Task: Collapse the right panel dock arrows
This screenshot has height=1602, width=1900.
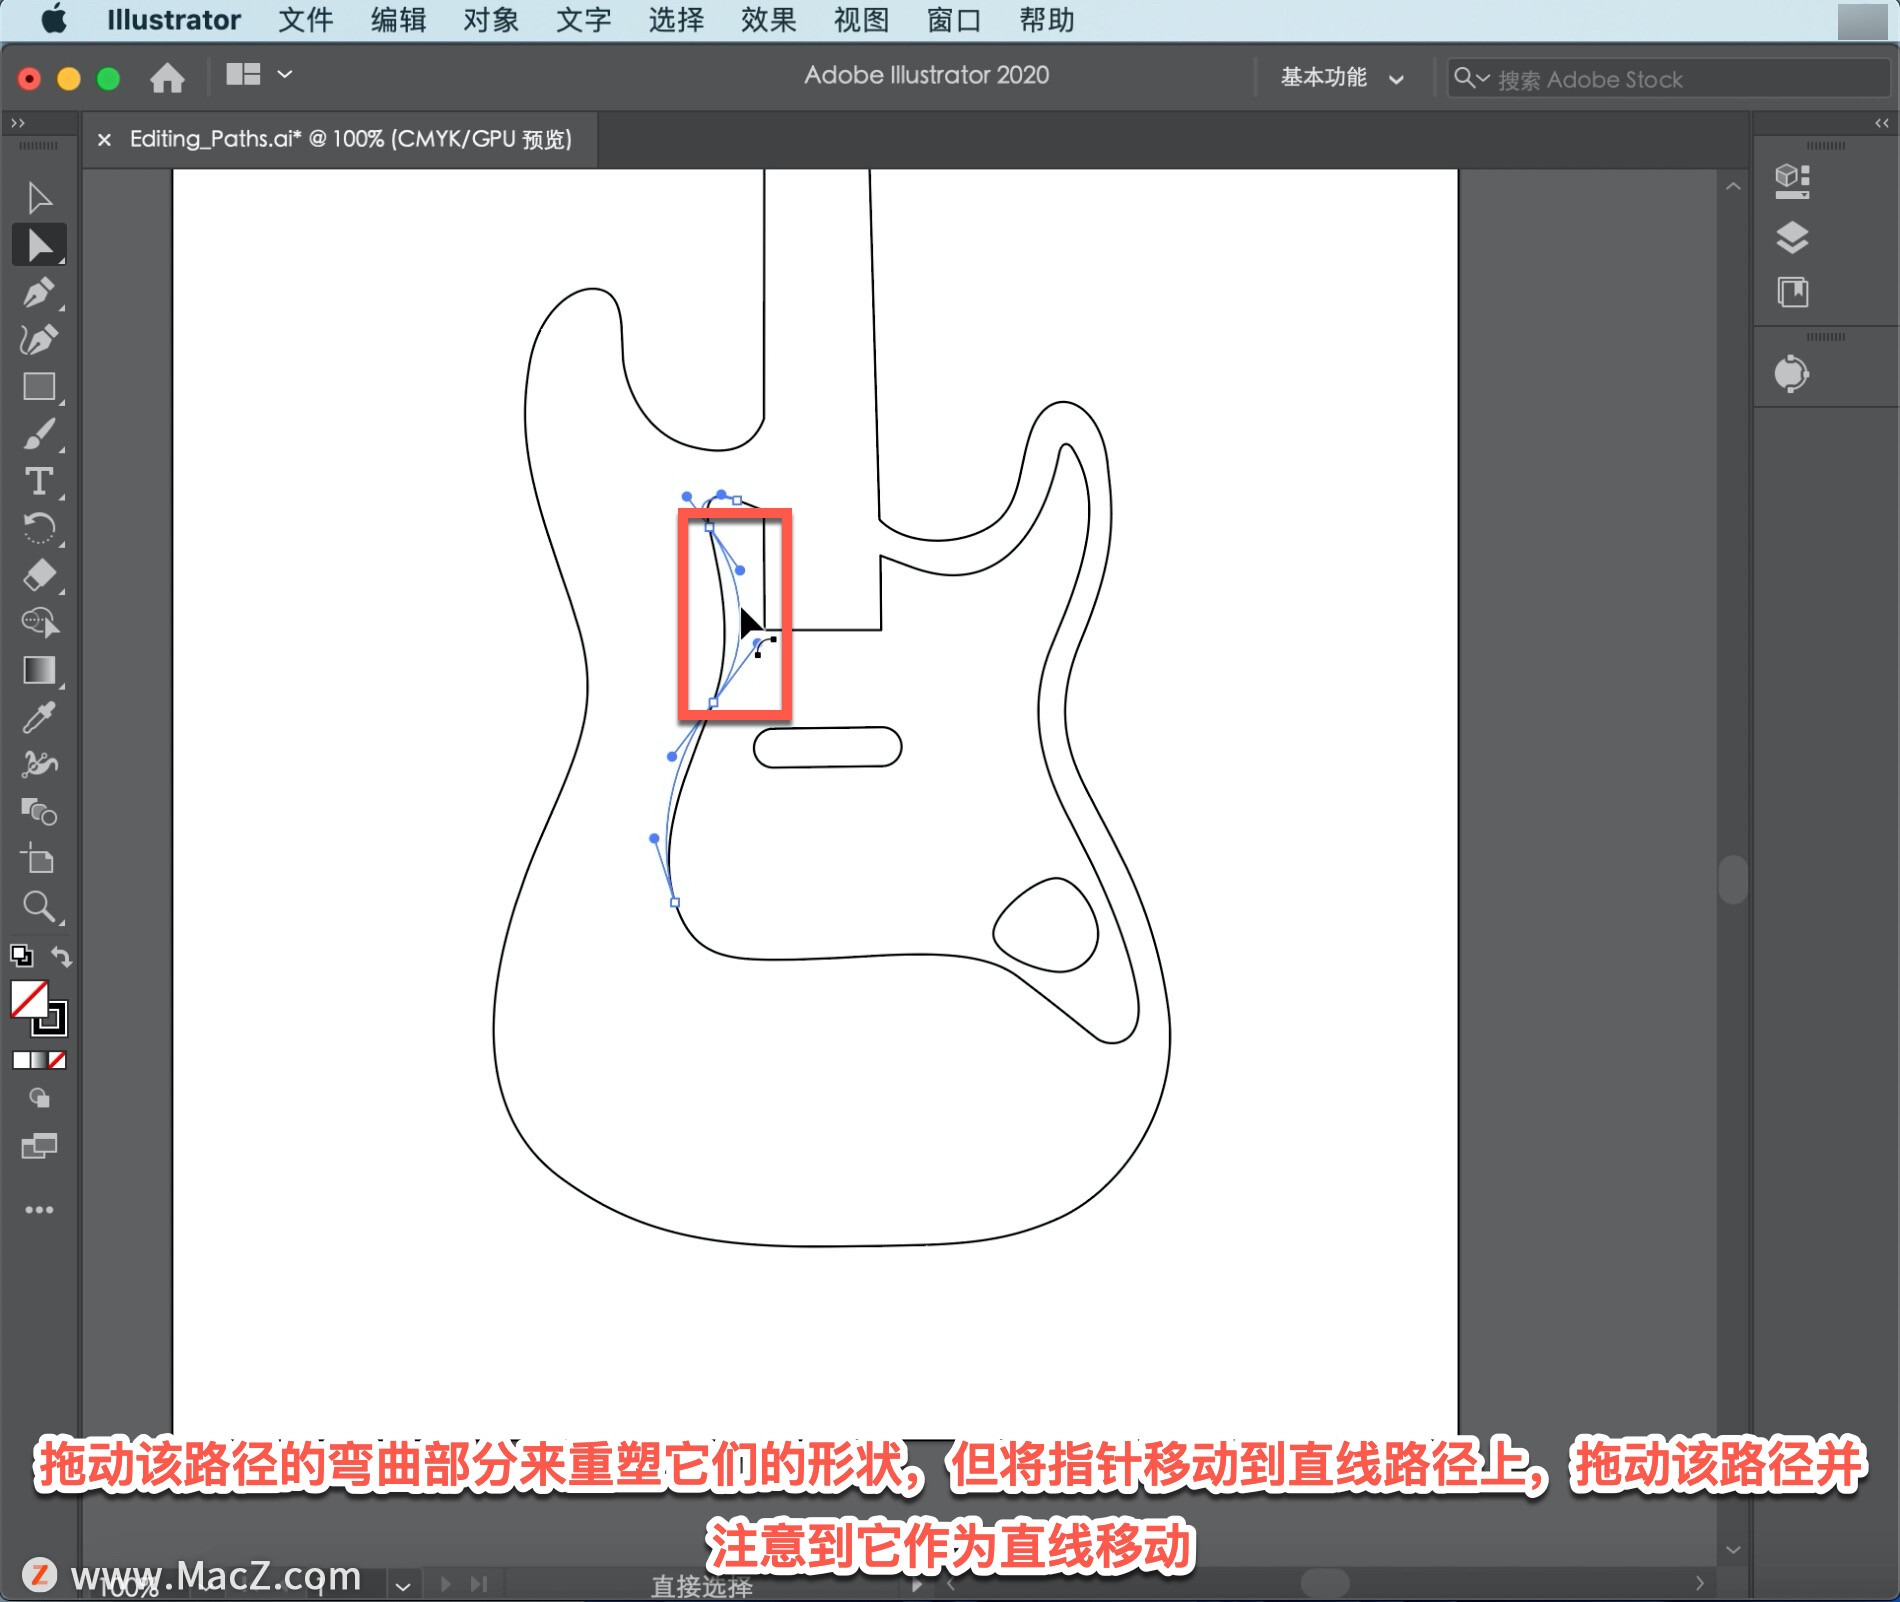Action: (x=1881, y=123)
